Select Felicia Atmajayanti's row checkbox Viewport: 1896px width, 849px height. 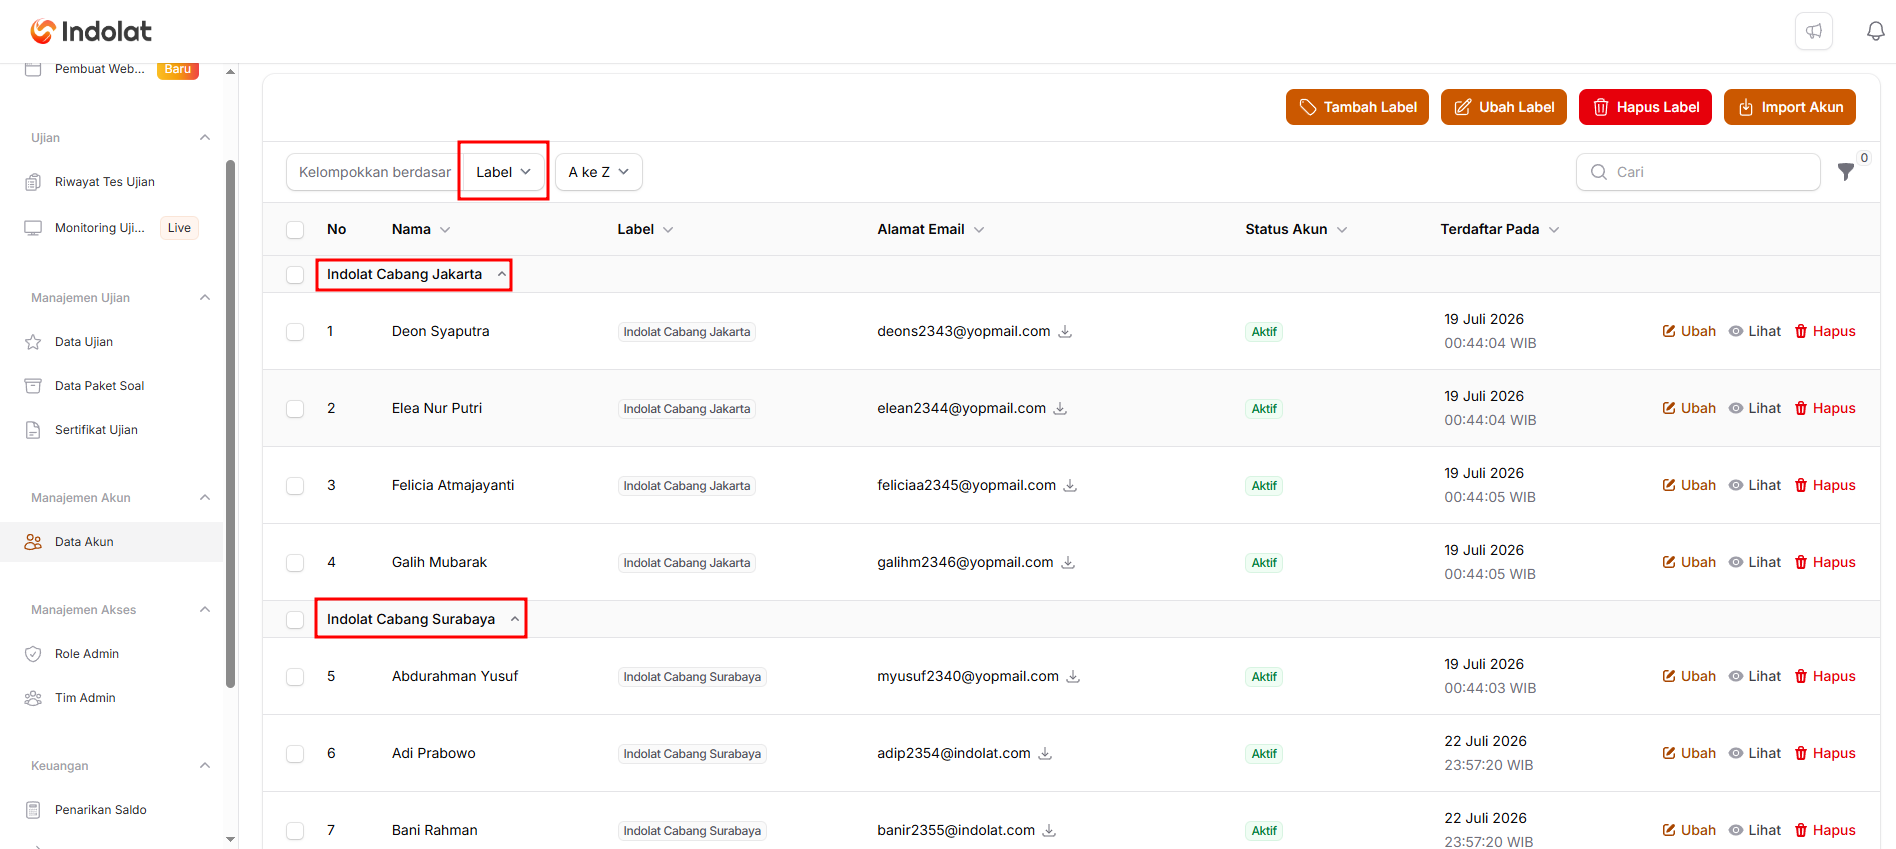pos(295,486)
